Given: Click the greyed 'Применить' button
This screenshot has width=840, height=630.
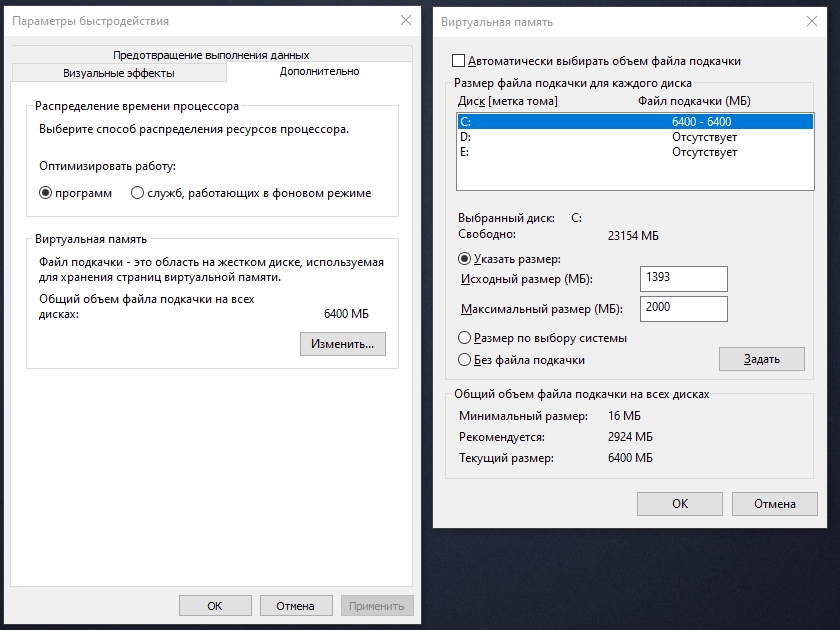Looking at the screenshot, I should (x=377, y=605).
